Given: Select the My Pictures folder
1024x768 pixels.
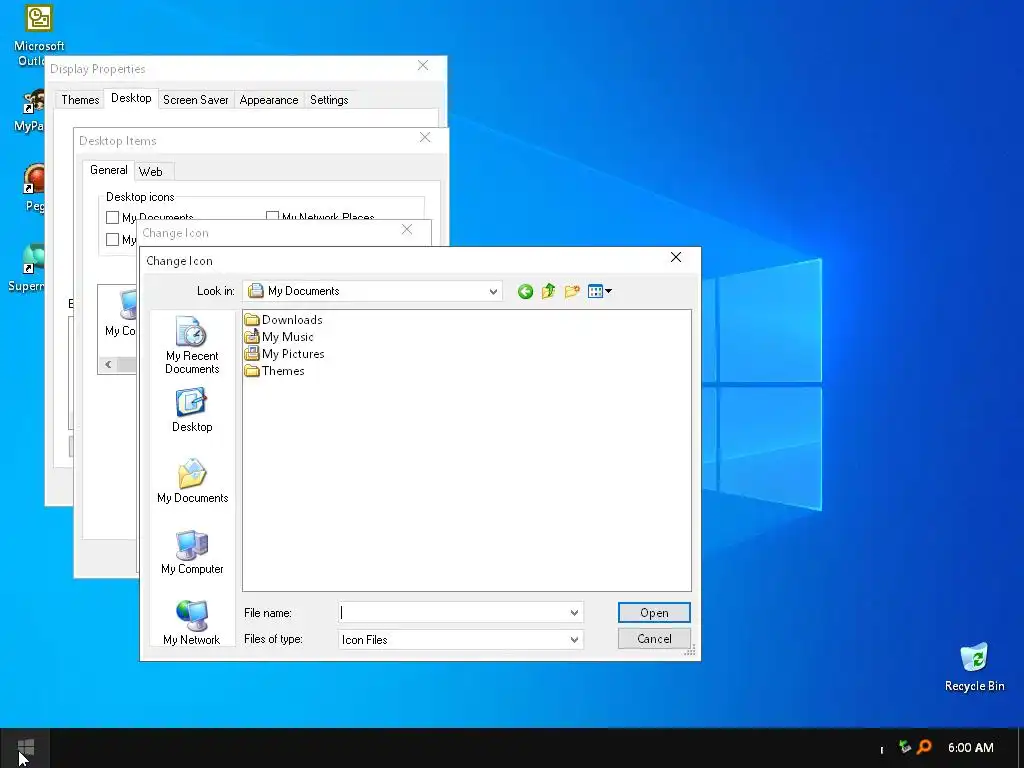Looking at the screenshot, I should (284, 353).
